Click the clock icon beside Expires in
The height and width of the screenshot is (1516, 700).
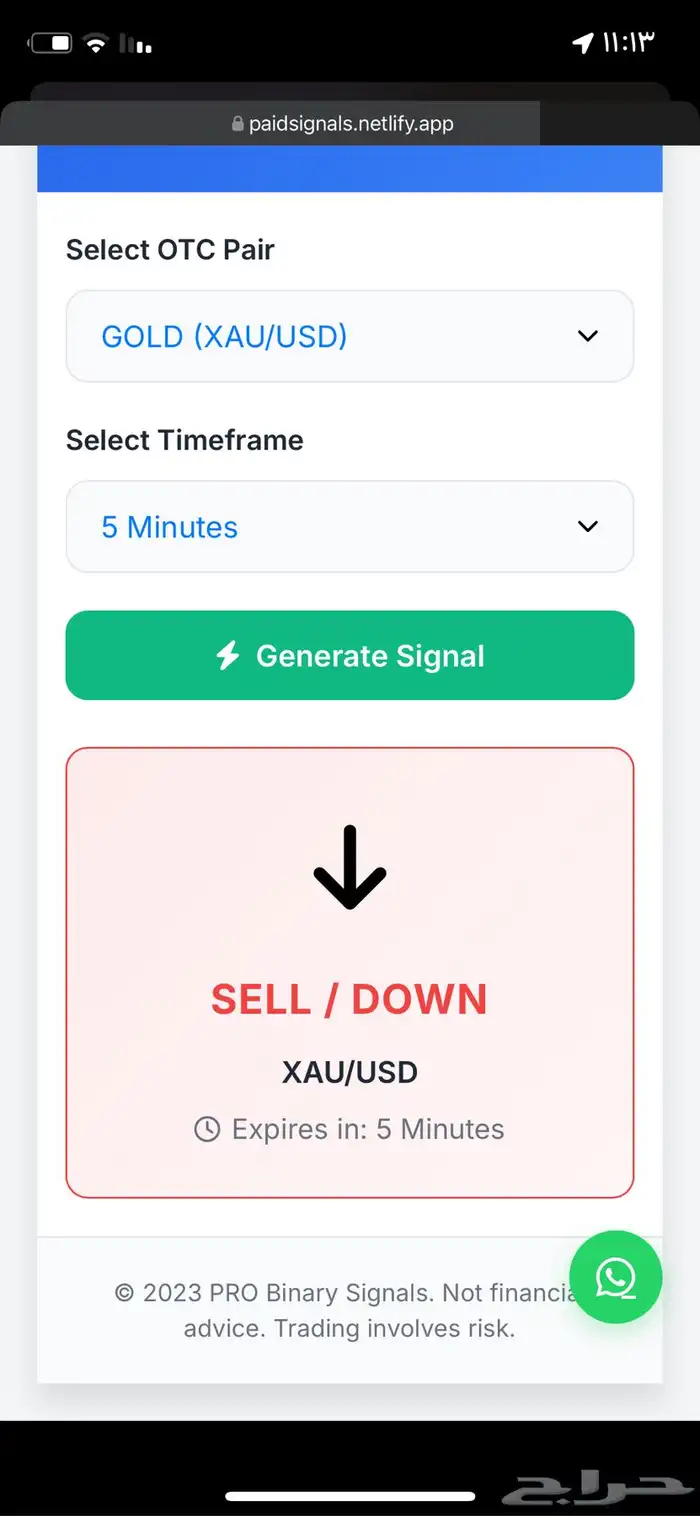point(207,1130)
